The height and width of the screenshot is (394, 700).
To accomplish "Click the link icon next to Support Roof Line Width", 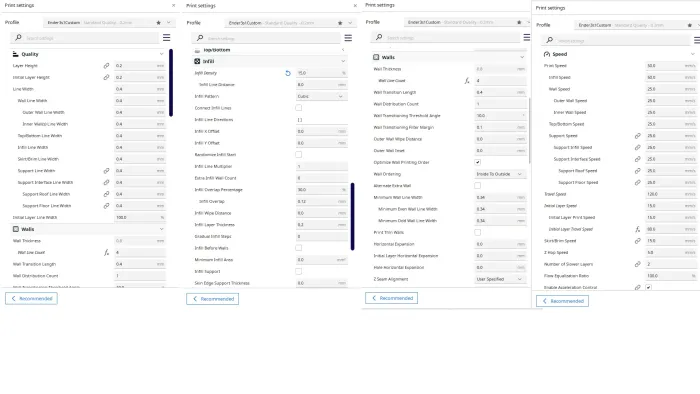I will pyautogui.click(x=106, y=194).
